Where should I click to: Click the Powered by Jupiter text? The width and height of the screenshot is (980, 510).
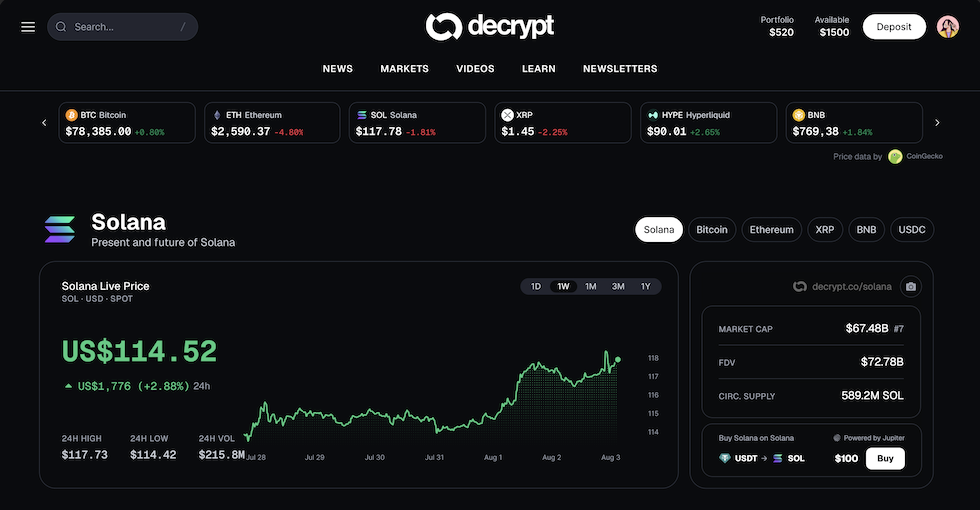[x=874, y=438]
